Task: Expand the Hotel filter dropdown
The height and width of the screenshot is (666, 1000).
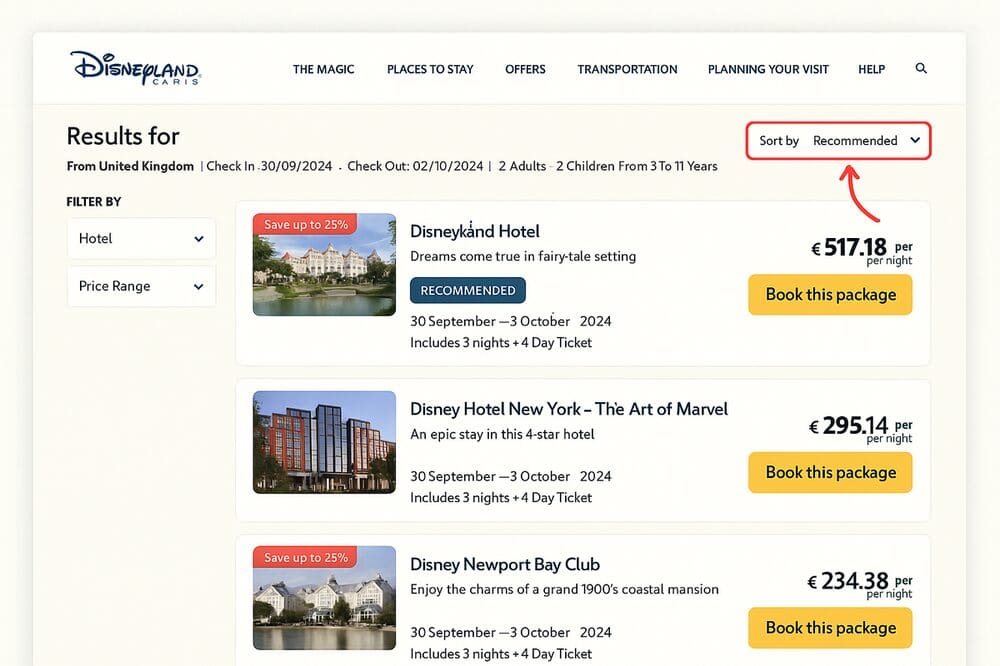Action: point(141,239)
